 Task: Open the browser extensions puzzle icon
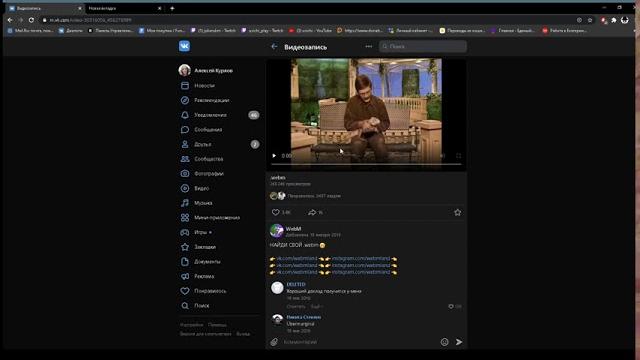coord(613,20)
